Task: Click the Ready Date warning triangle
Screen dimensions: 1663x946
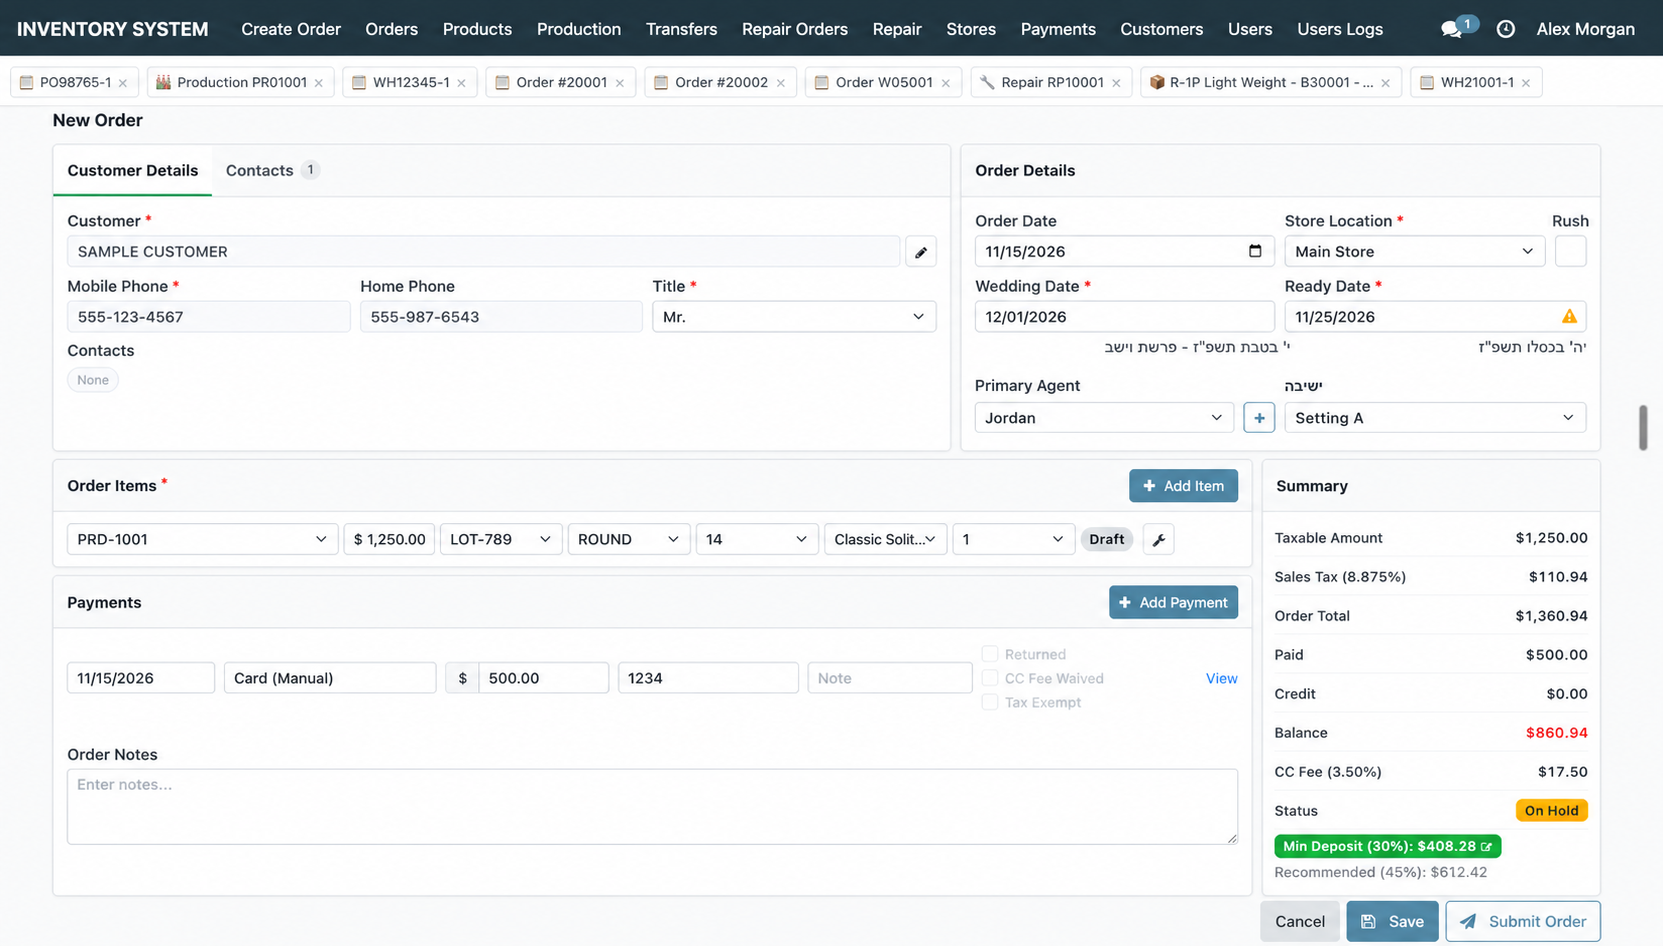Action: point(1569,317)
